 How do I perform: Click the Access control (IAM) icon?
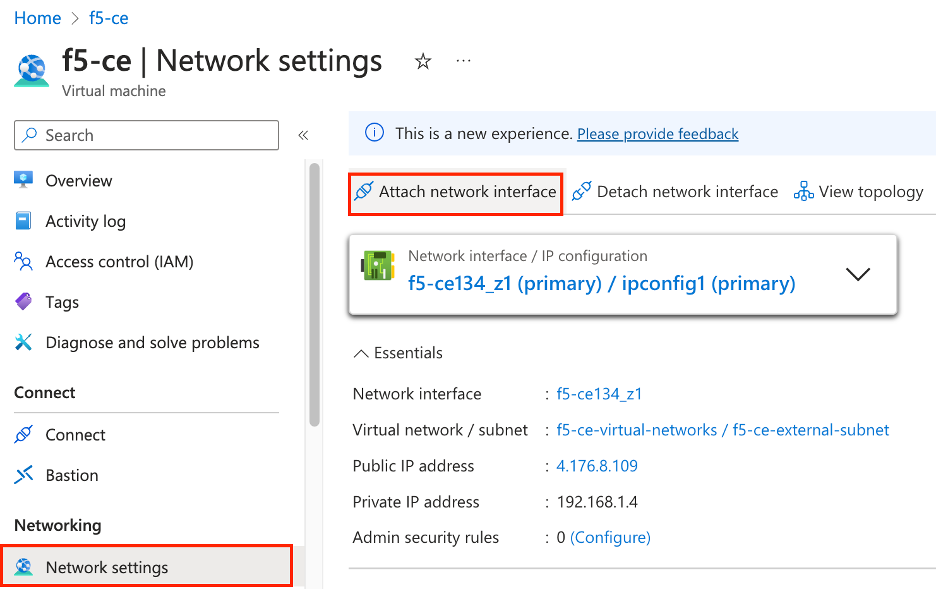(x=24, y=262)
